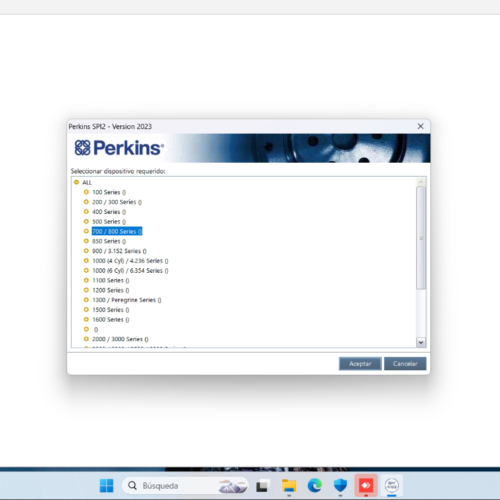The image size is (500, 500).
Task: Launch Microsoft Edge from taskbar
Action: point(315,486)
